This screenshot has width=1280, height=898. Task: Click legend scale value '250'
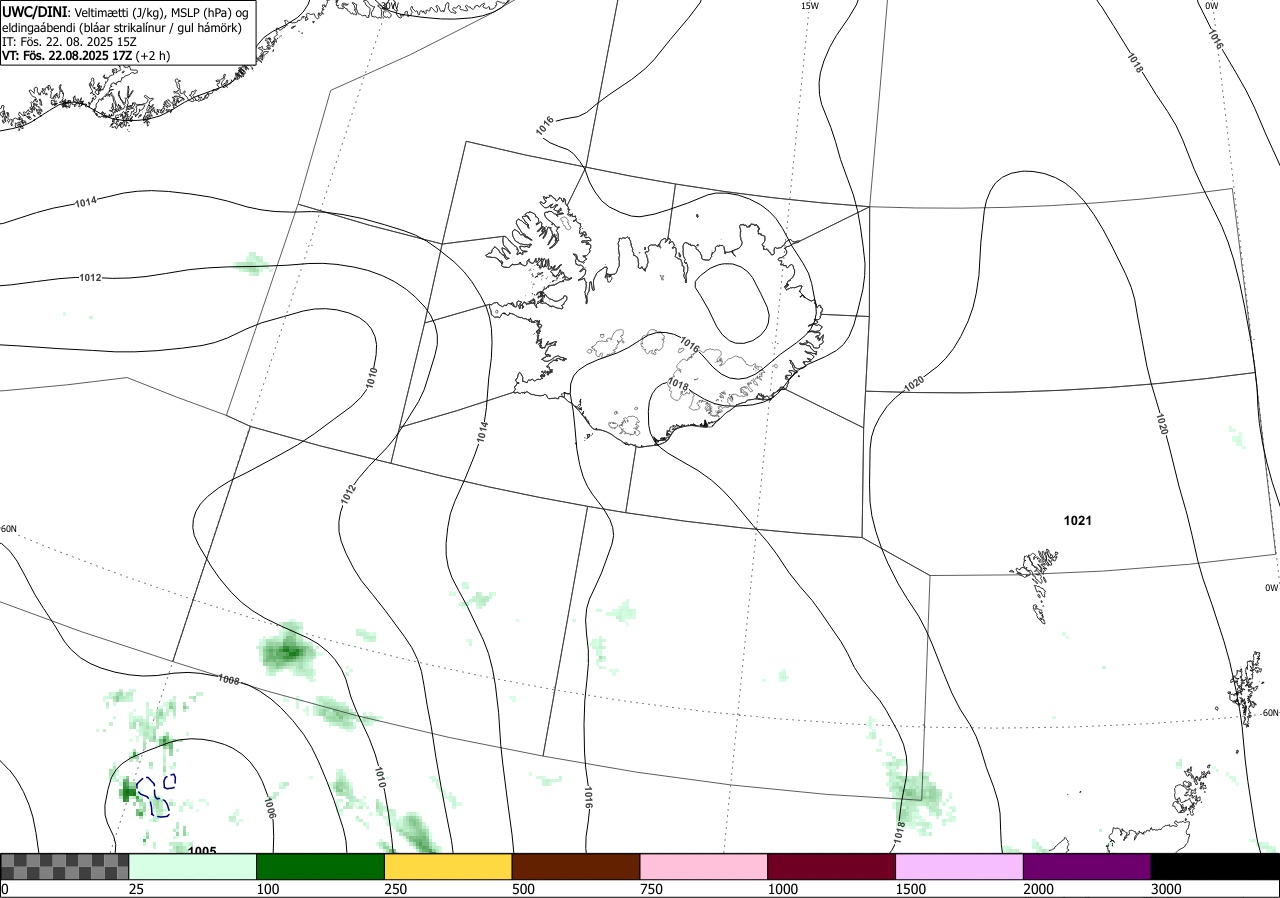pyautogui.click(x=395, y=889)
